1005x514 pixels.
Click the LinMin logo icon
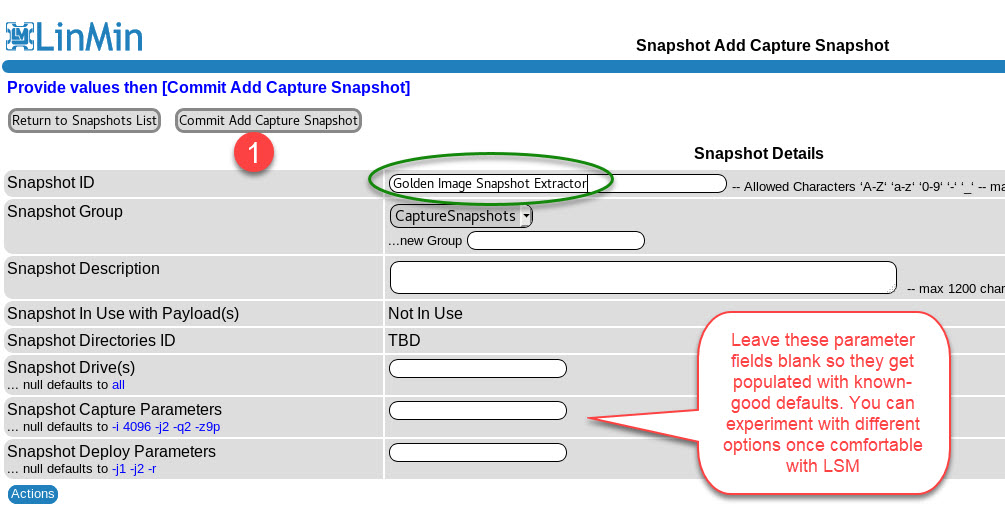coord(20,35)
